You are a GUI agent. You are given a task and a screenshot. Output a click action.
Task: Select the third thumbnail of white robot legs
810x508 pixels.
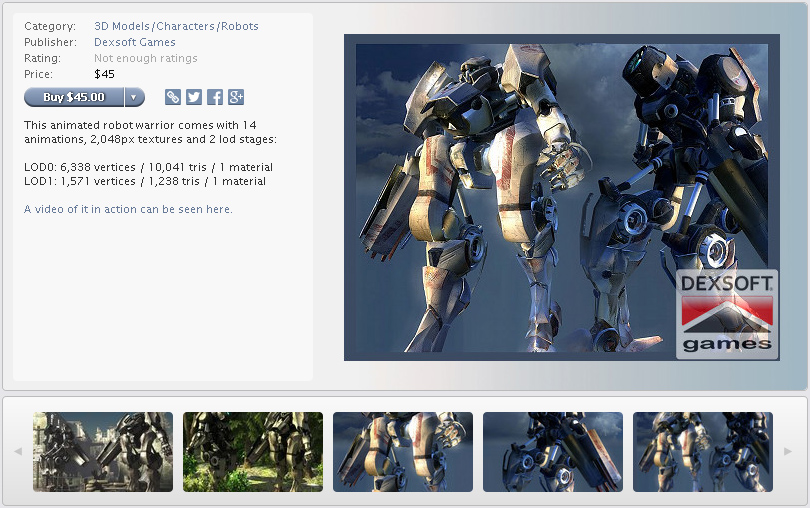[403, 452]
